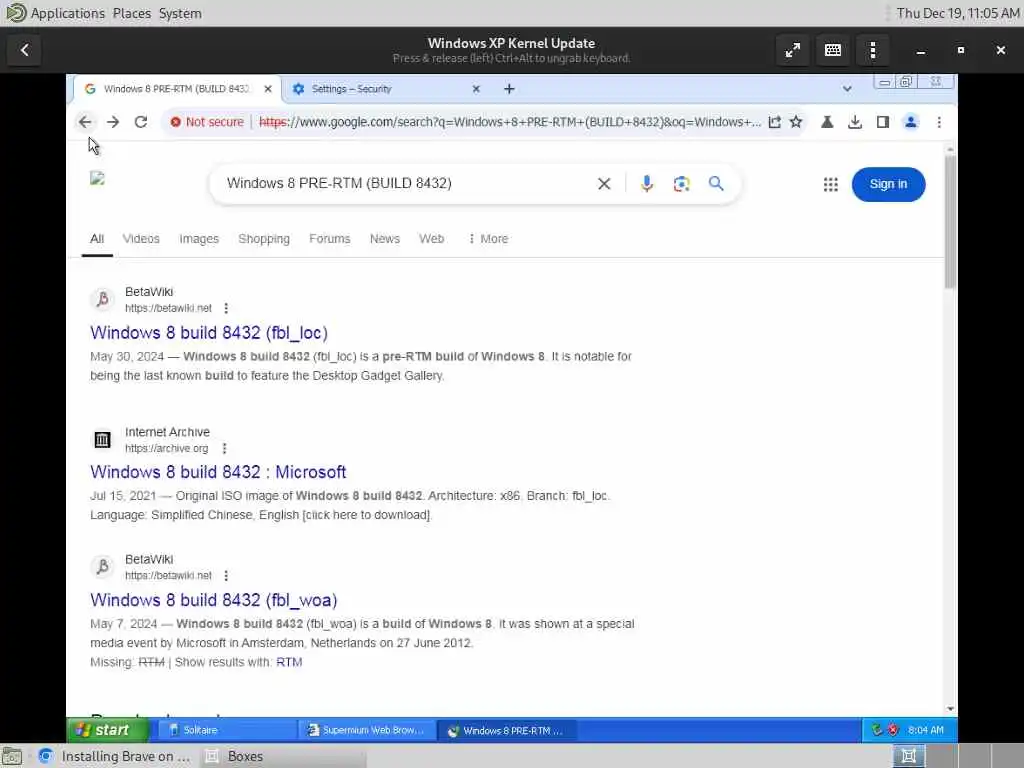Image resolution: width=1024 pixels, height=768 pixels.
Task: Open Google apps grid
Action: (x=831, y=185)
